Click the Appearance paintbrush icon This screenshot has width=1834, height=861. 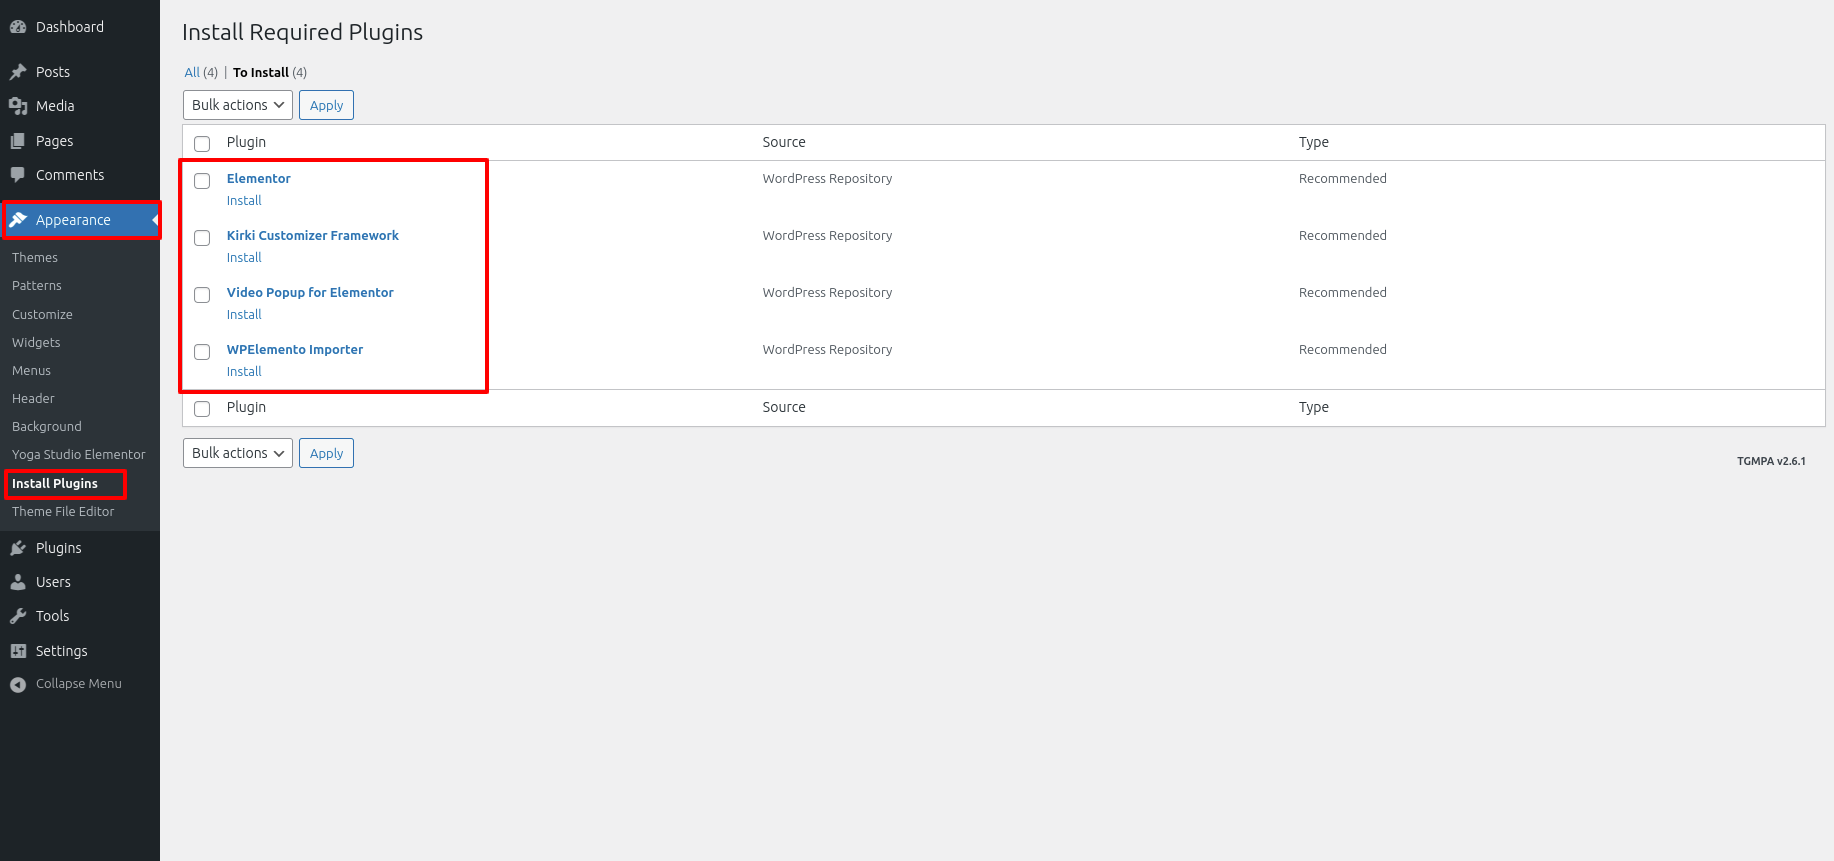(18, 220)
